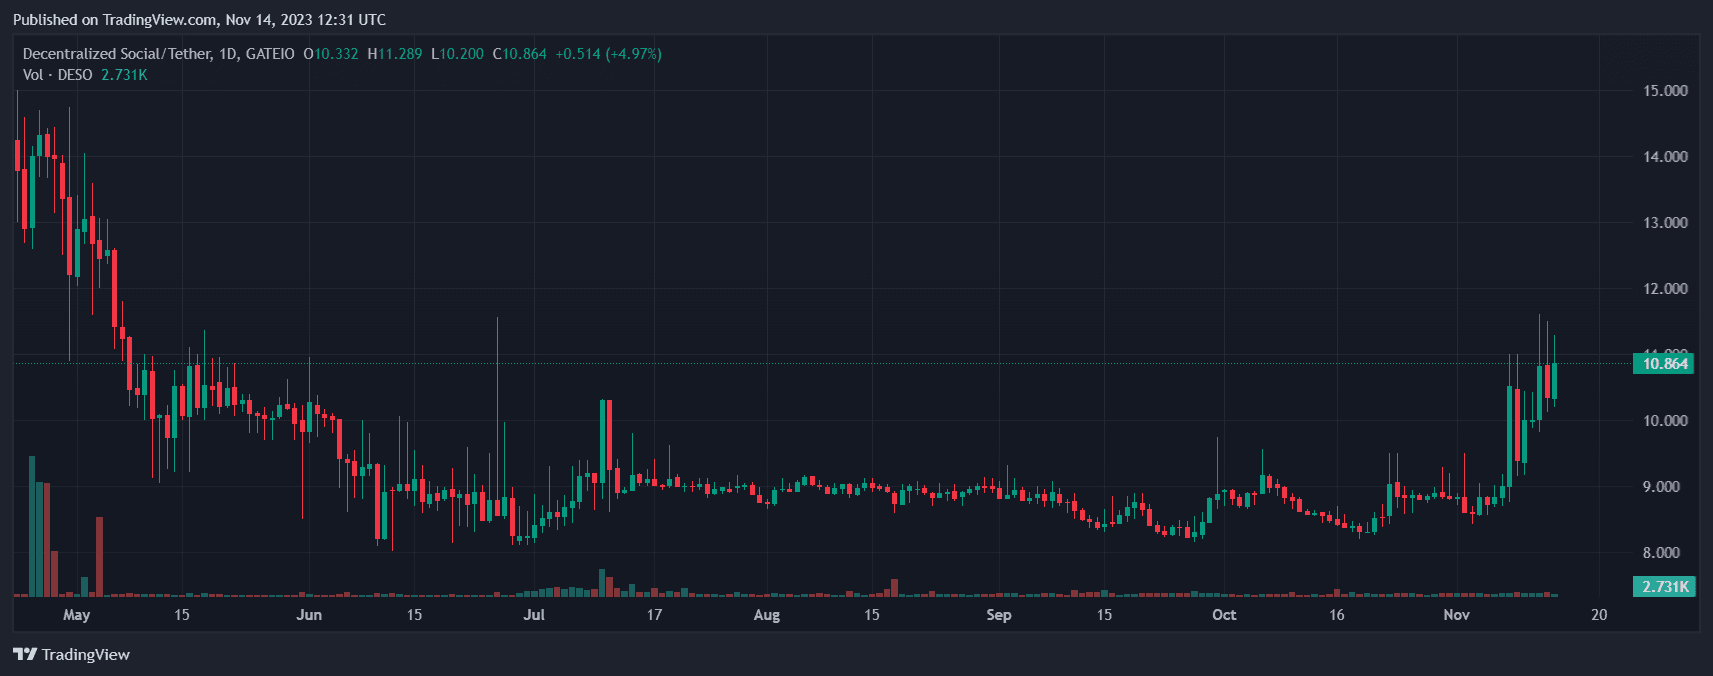Click the Decentralized Social/Tether symbol title
This screenshot has width=1713, height=676.
coord(158,54)
